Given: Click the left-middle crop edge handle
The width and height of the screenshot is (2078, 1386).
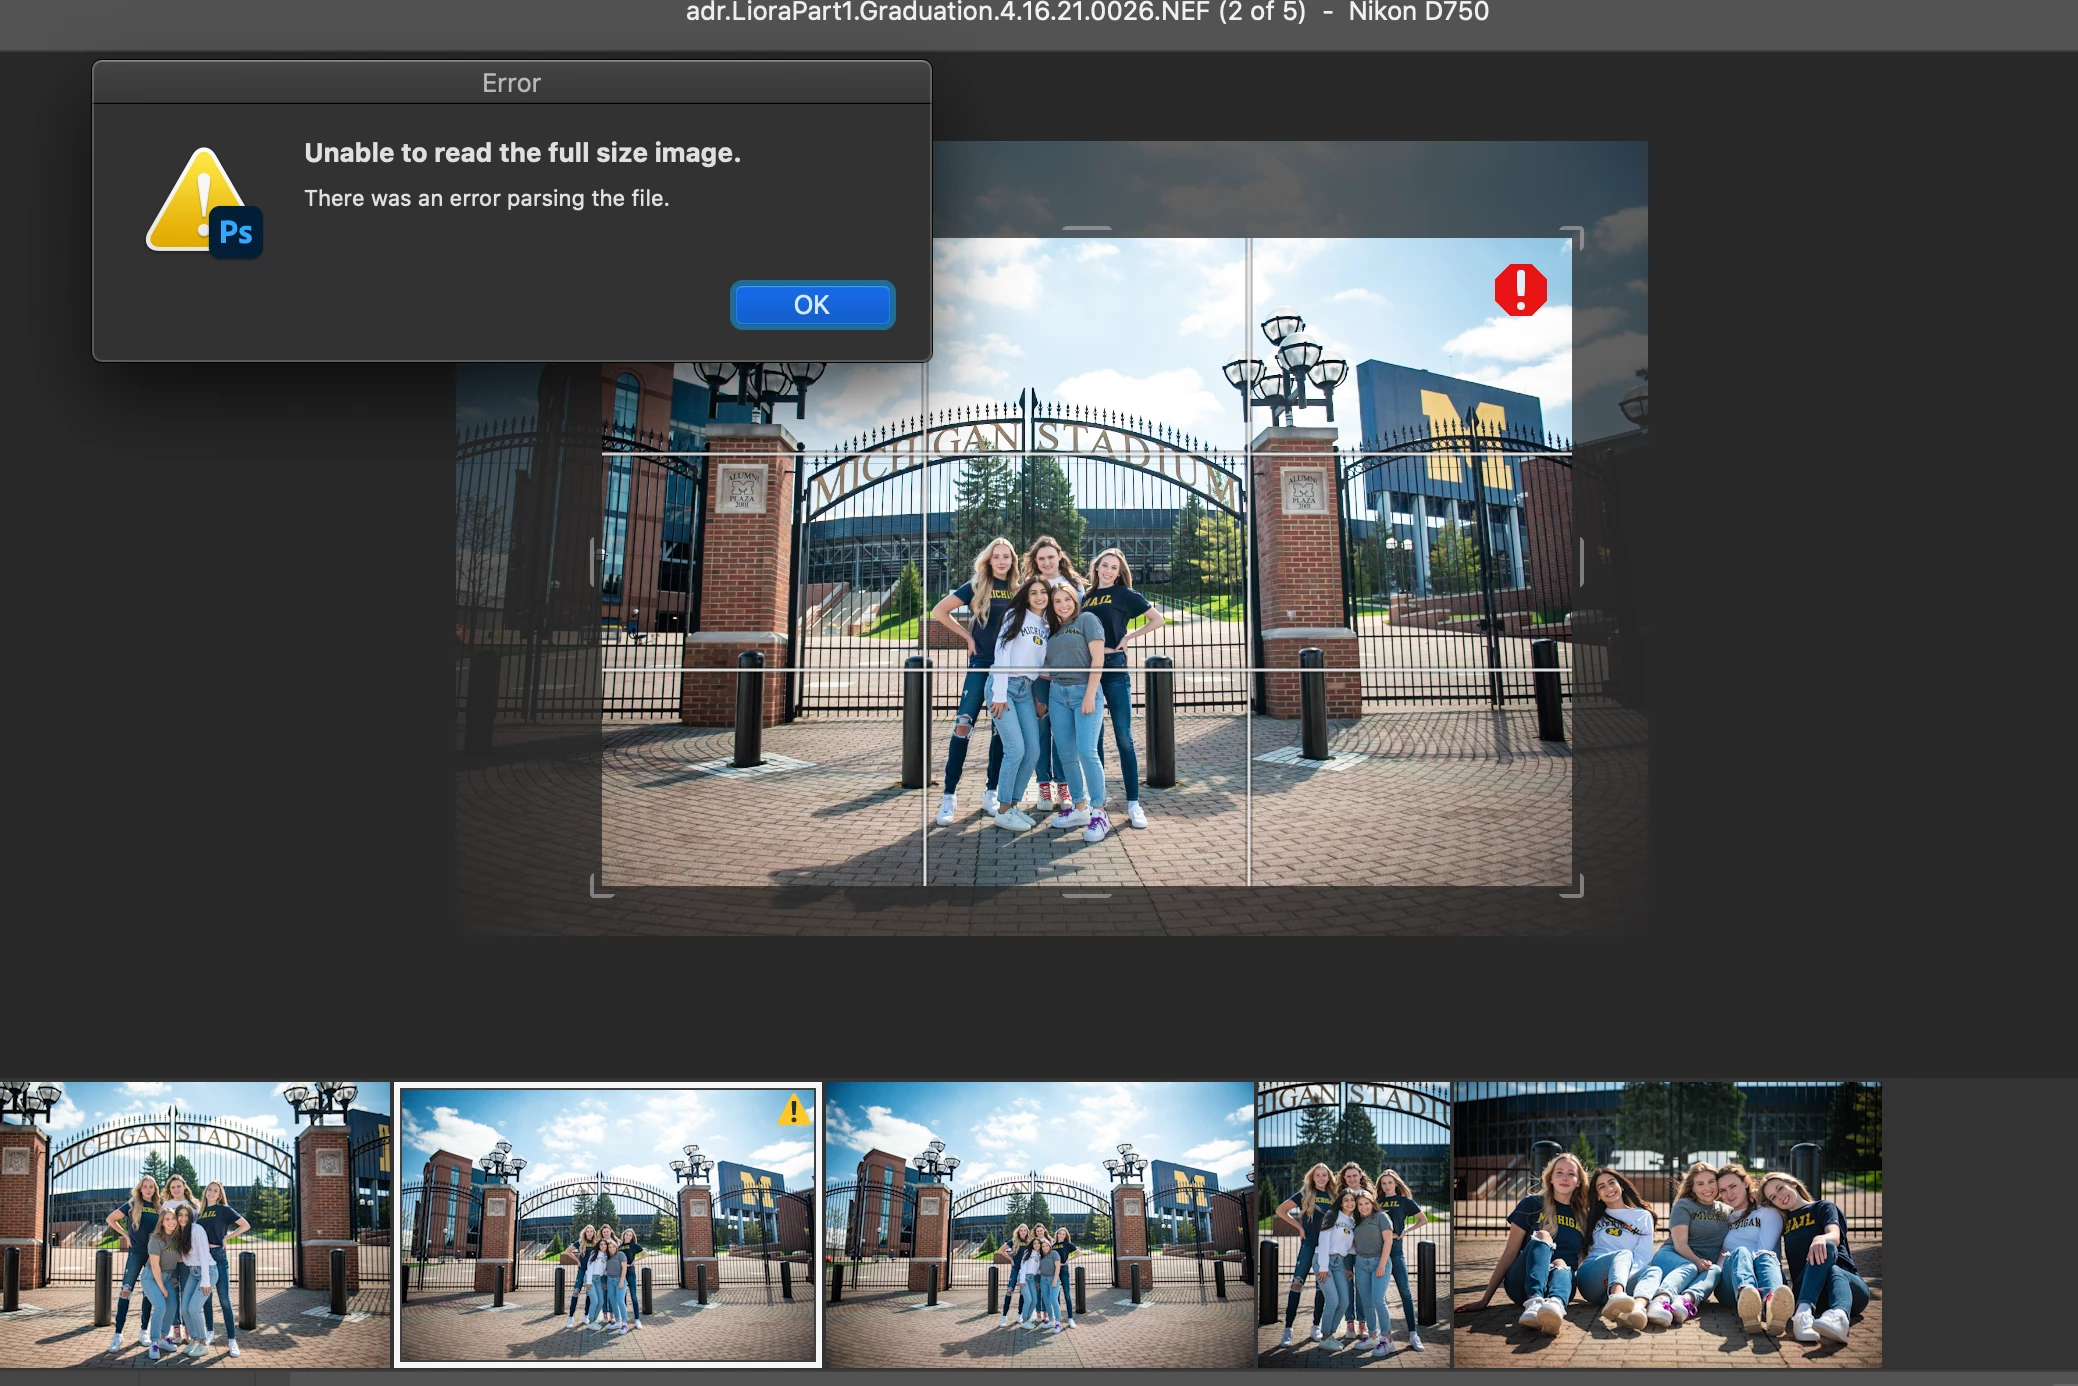Looking at the screenshot, I should point(594,562).
